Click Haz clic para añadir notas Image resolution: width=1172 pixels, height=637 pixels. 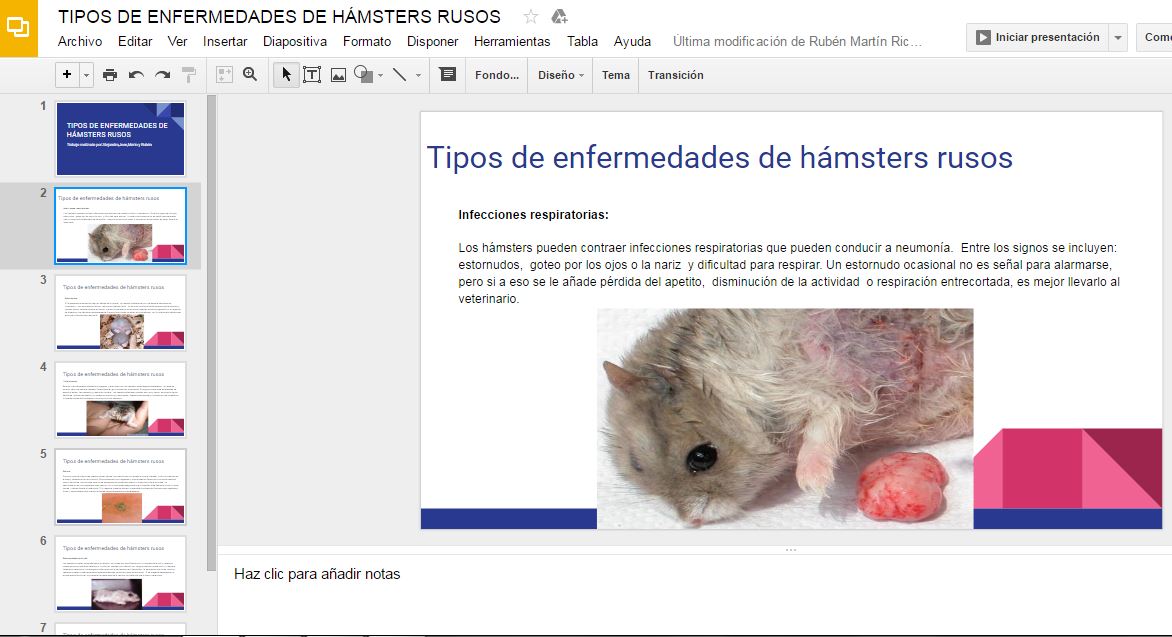pos(317,574)
